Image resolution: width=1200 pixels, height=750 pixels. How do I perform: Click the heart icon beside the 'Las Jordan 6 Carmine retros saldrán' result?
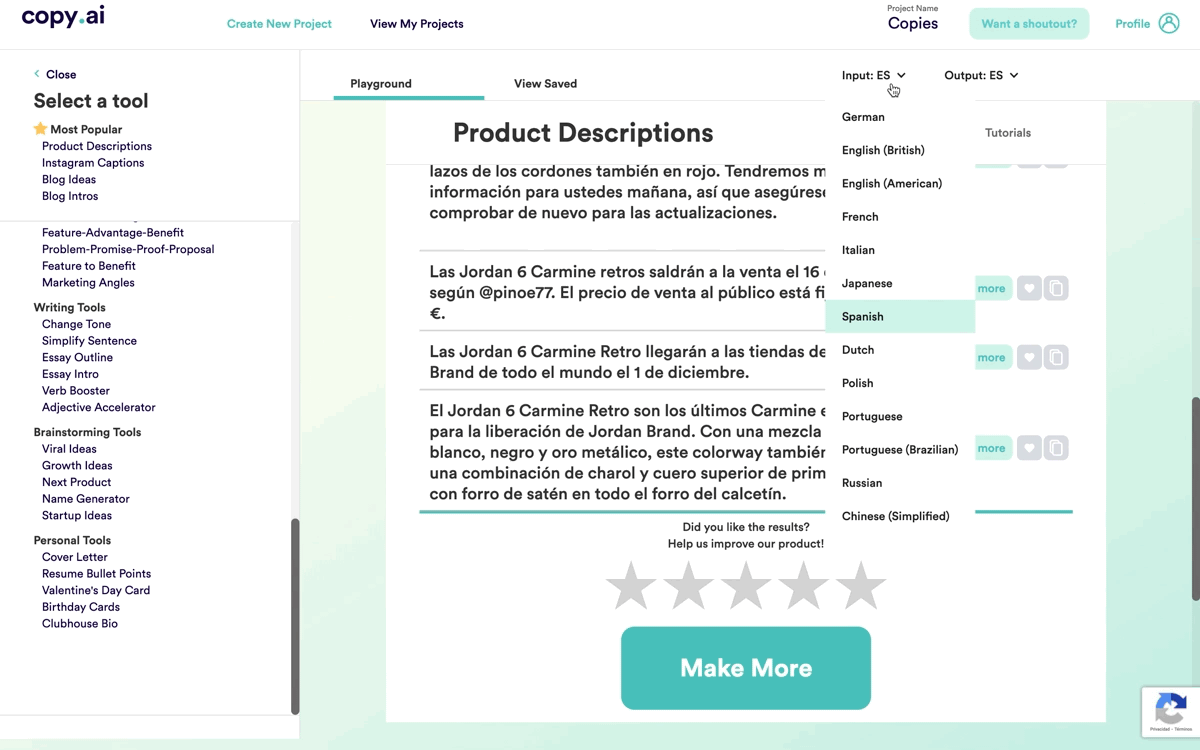pyautogui.click(x=1029, y=288)
